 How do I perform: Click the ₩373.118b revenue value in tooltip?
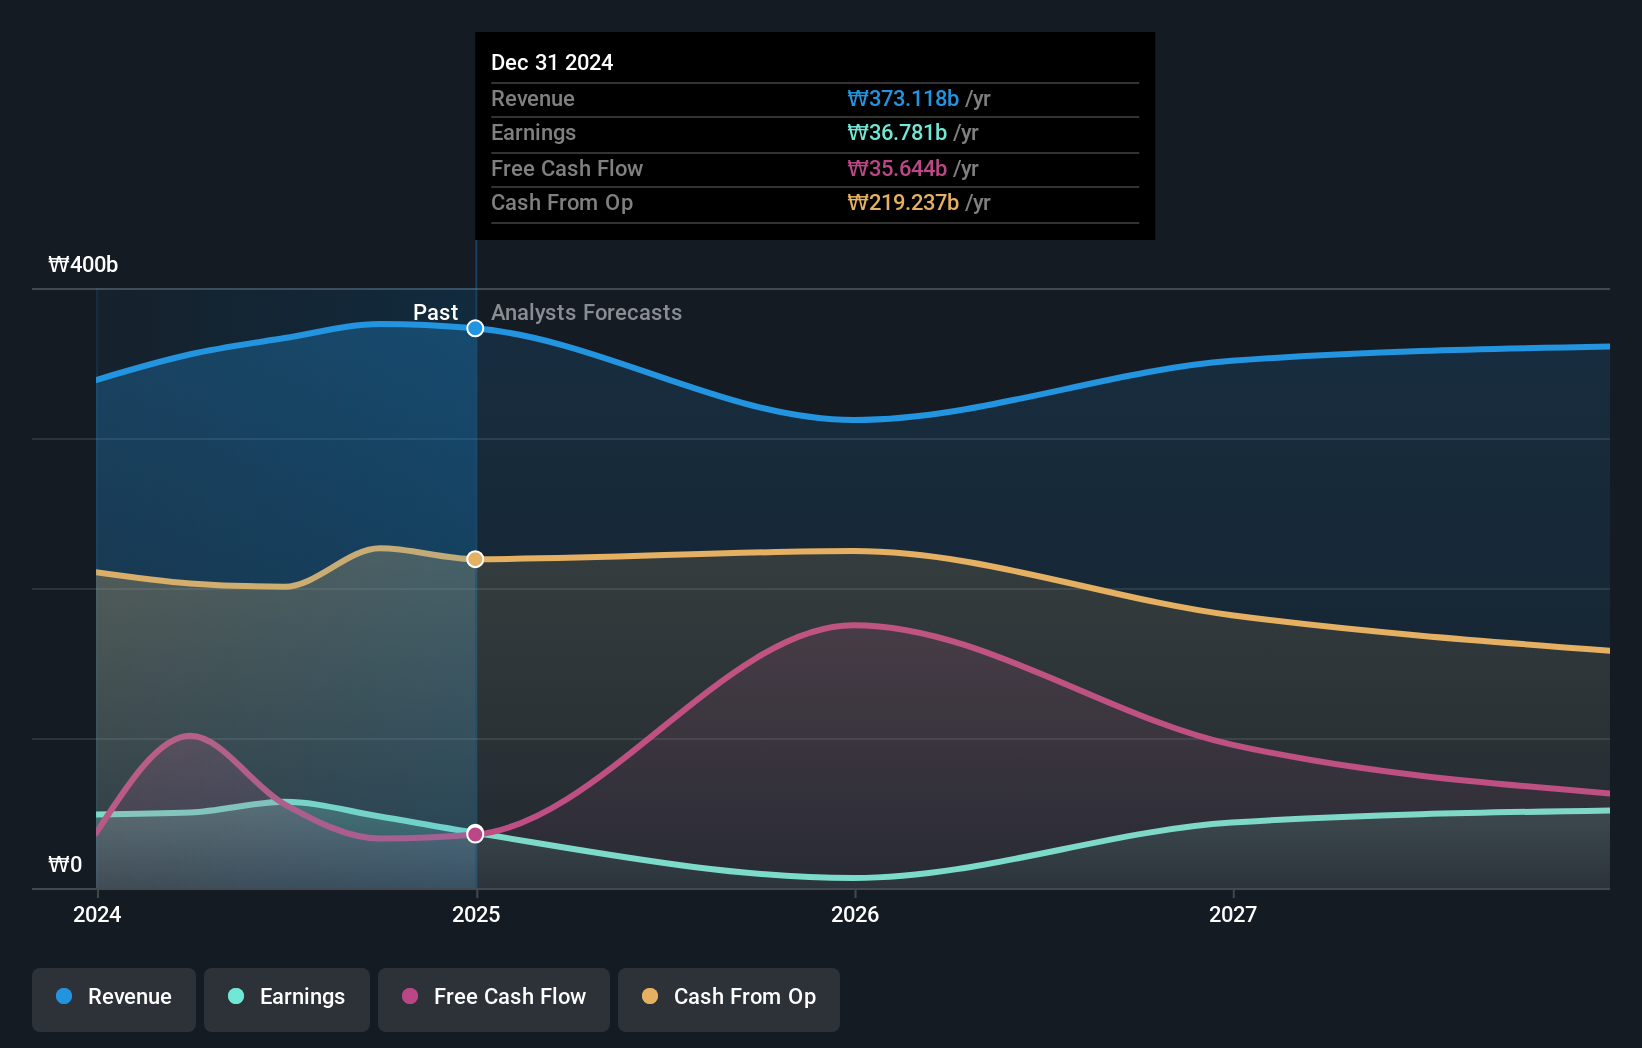901,98
